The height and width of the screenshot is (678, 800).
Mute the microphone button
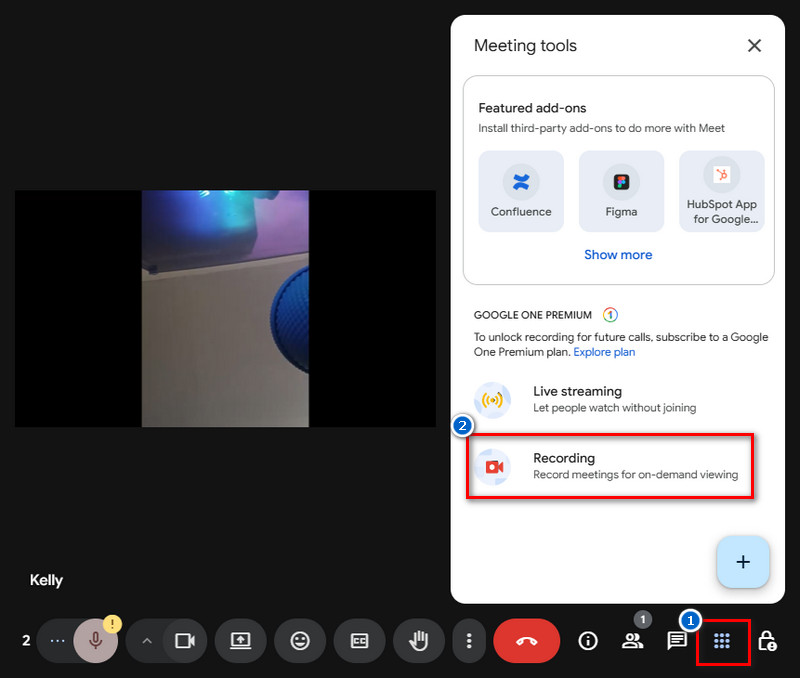tap(95, 641)
